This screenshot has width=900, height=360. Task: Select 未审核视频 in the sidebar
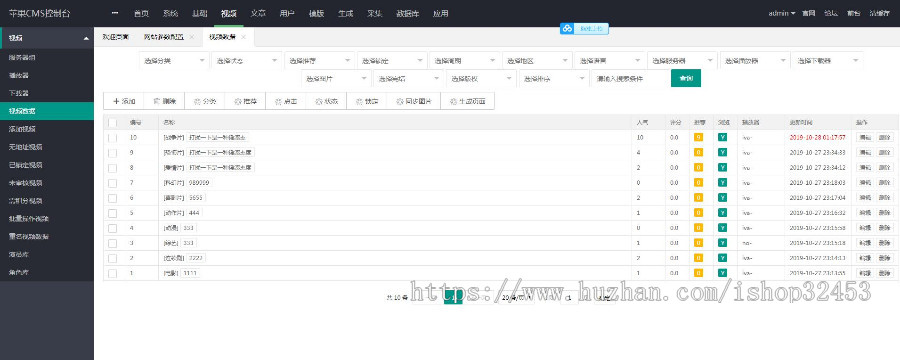click(x=46, y=183)
